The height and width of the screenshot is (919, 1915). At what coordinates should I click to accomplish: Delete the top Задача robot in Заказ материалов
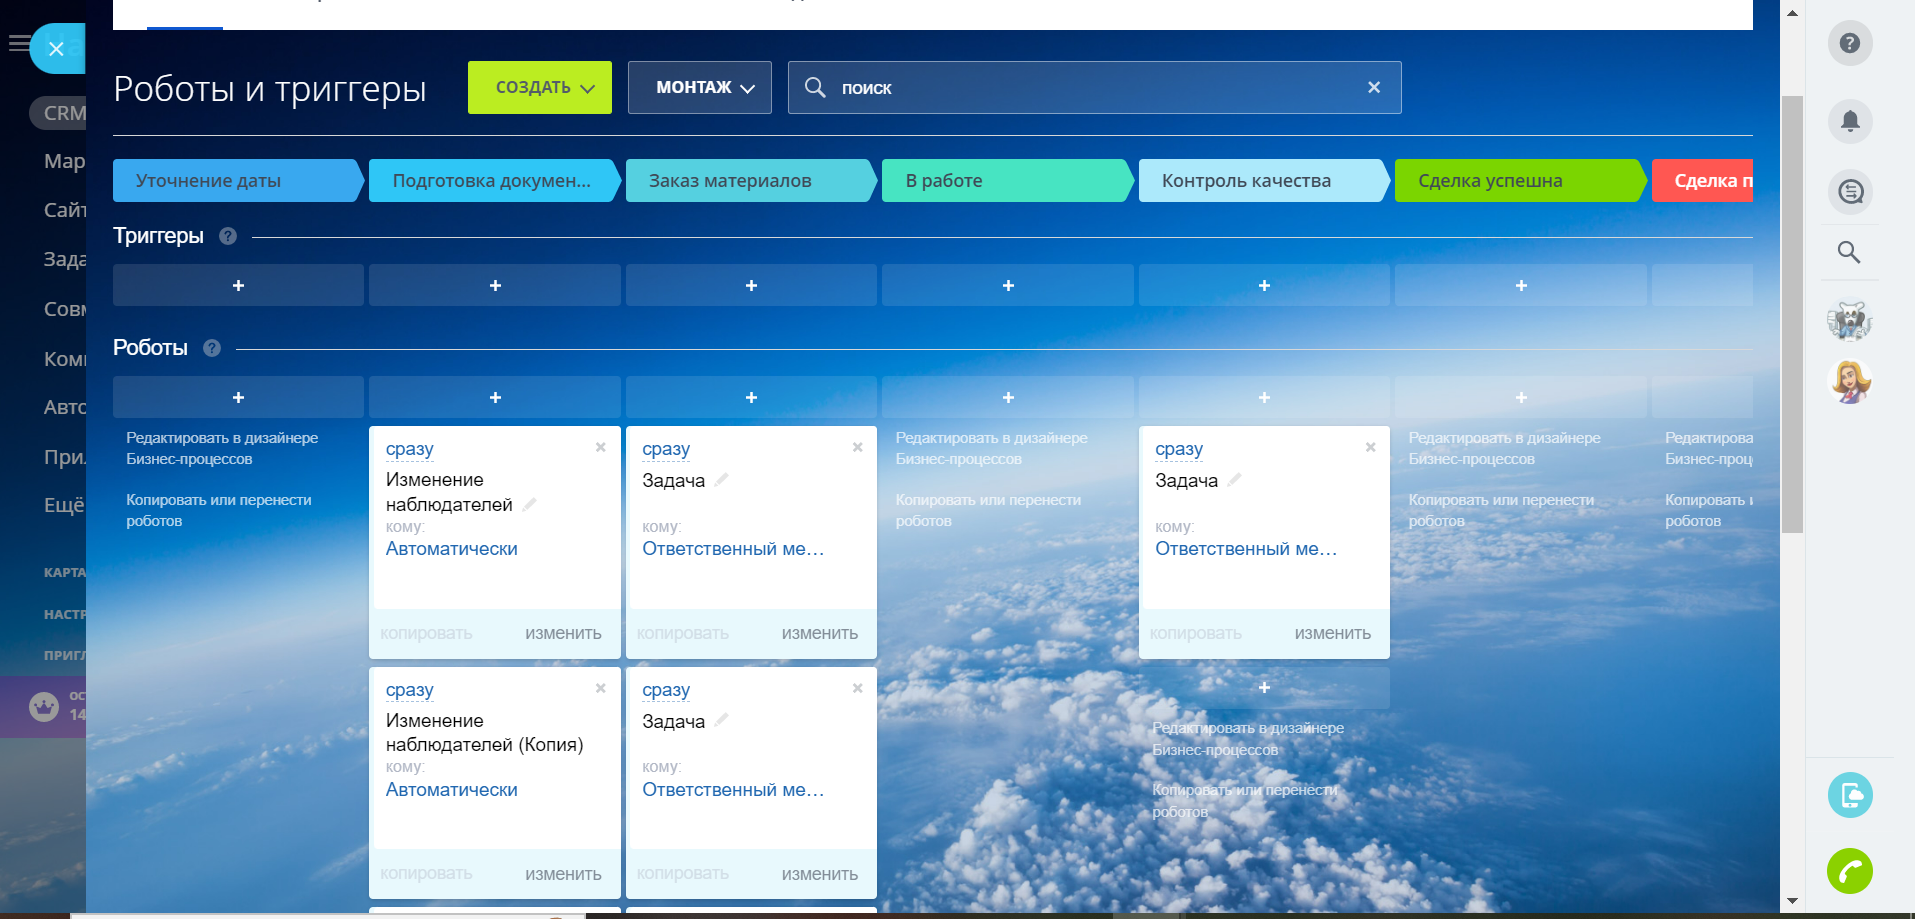[857, 447]
